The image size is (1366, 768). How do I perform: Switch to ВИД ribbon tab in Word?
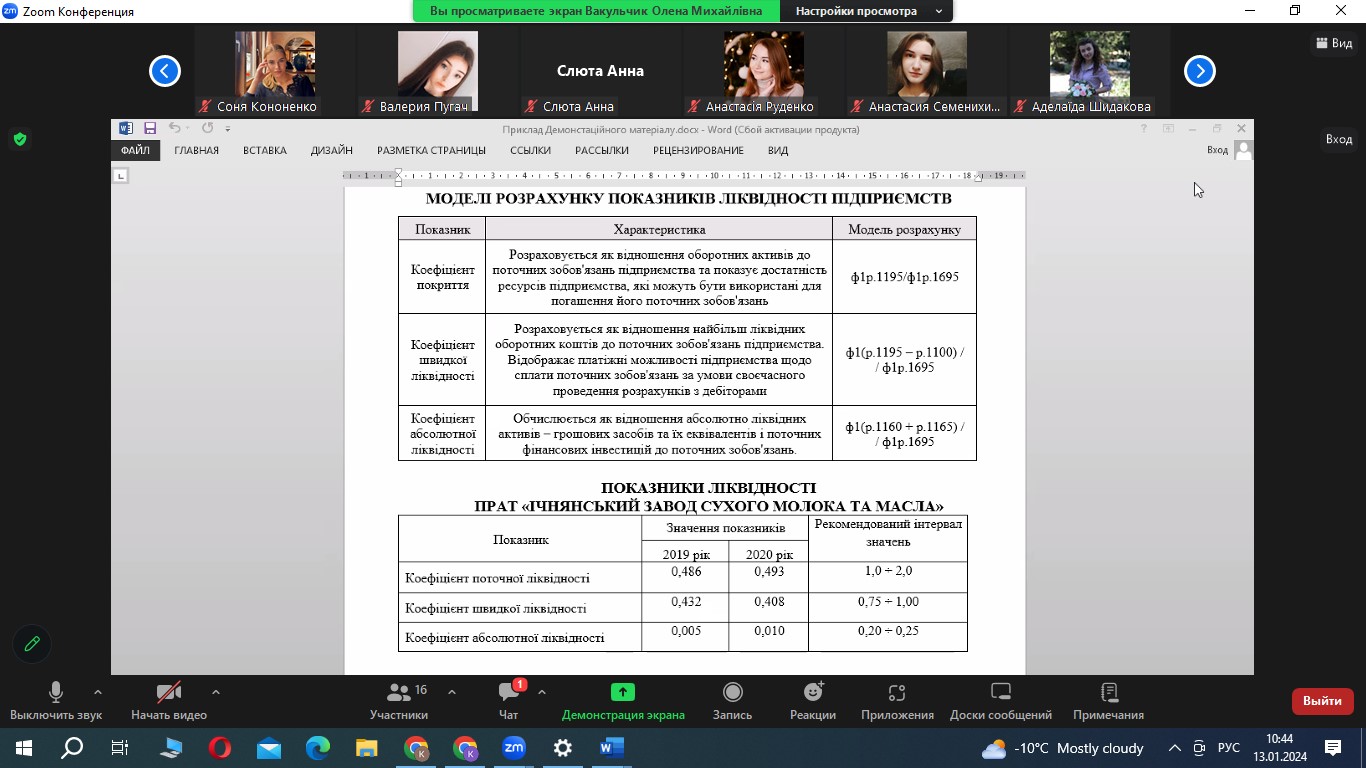[778, 150]
